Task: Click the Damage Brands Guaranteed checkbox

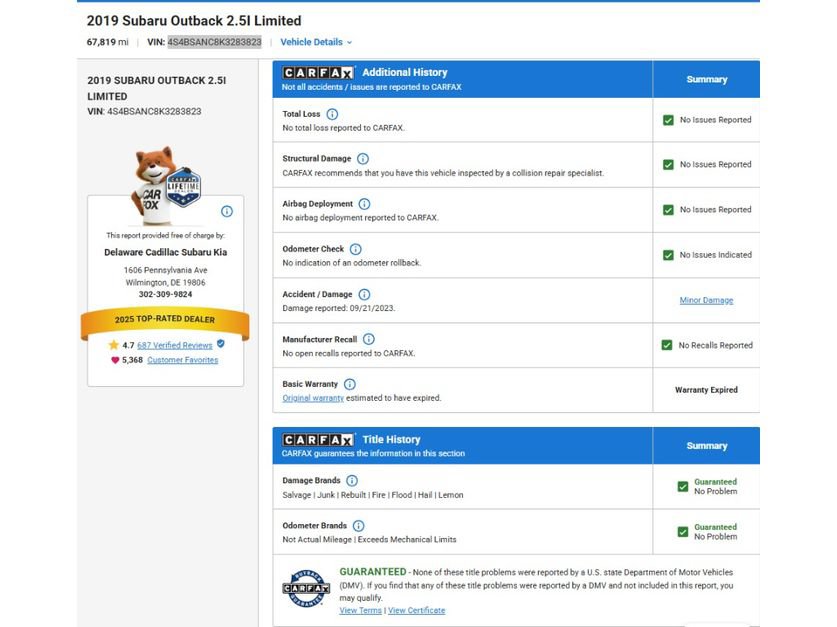Action: click(x=683, y=487)
